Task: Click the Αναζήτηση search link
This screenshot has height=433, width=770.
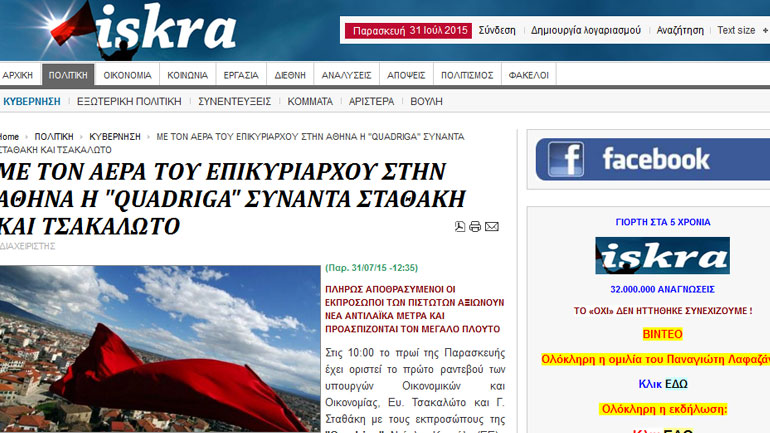Action: click(680, 30)
